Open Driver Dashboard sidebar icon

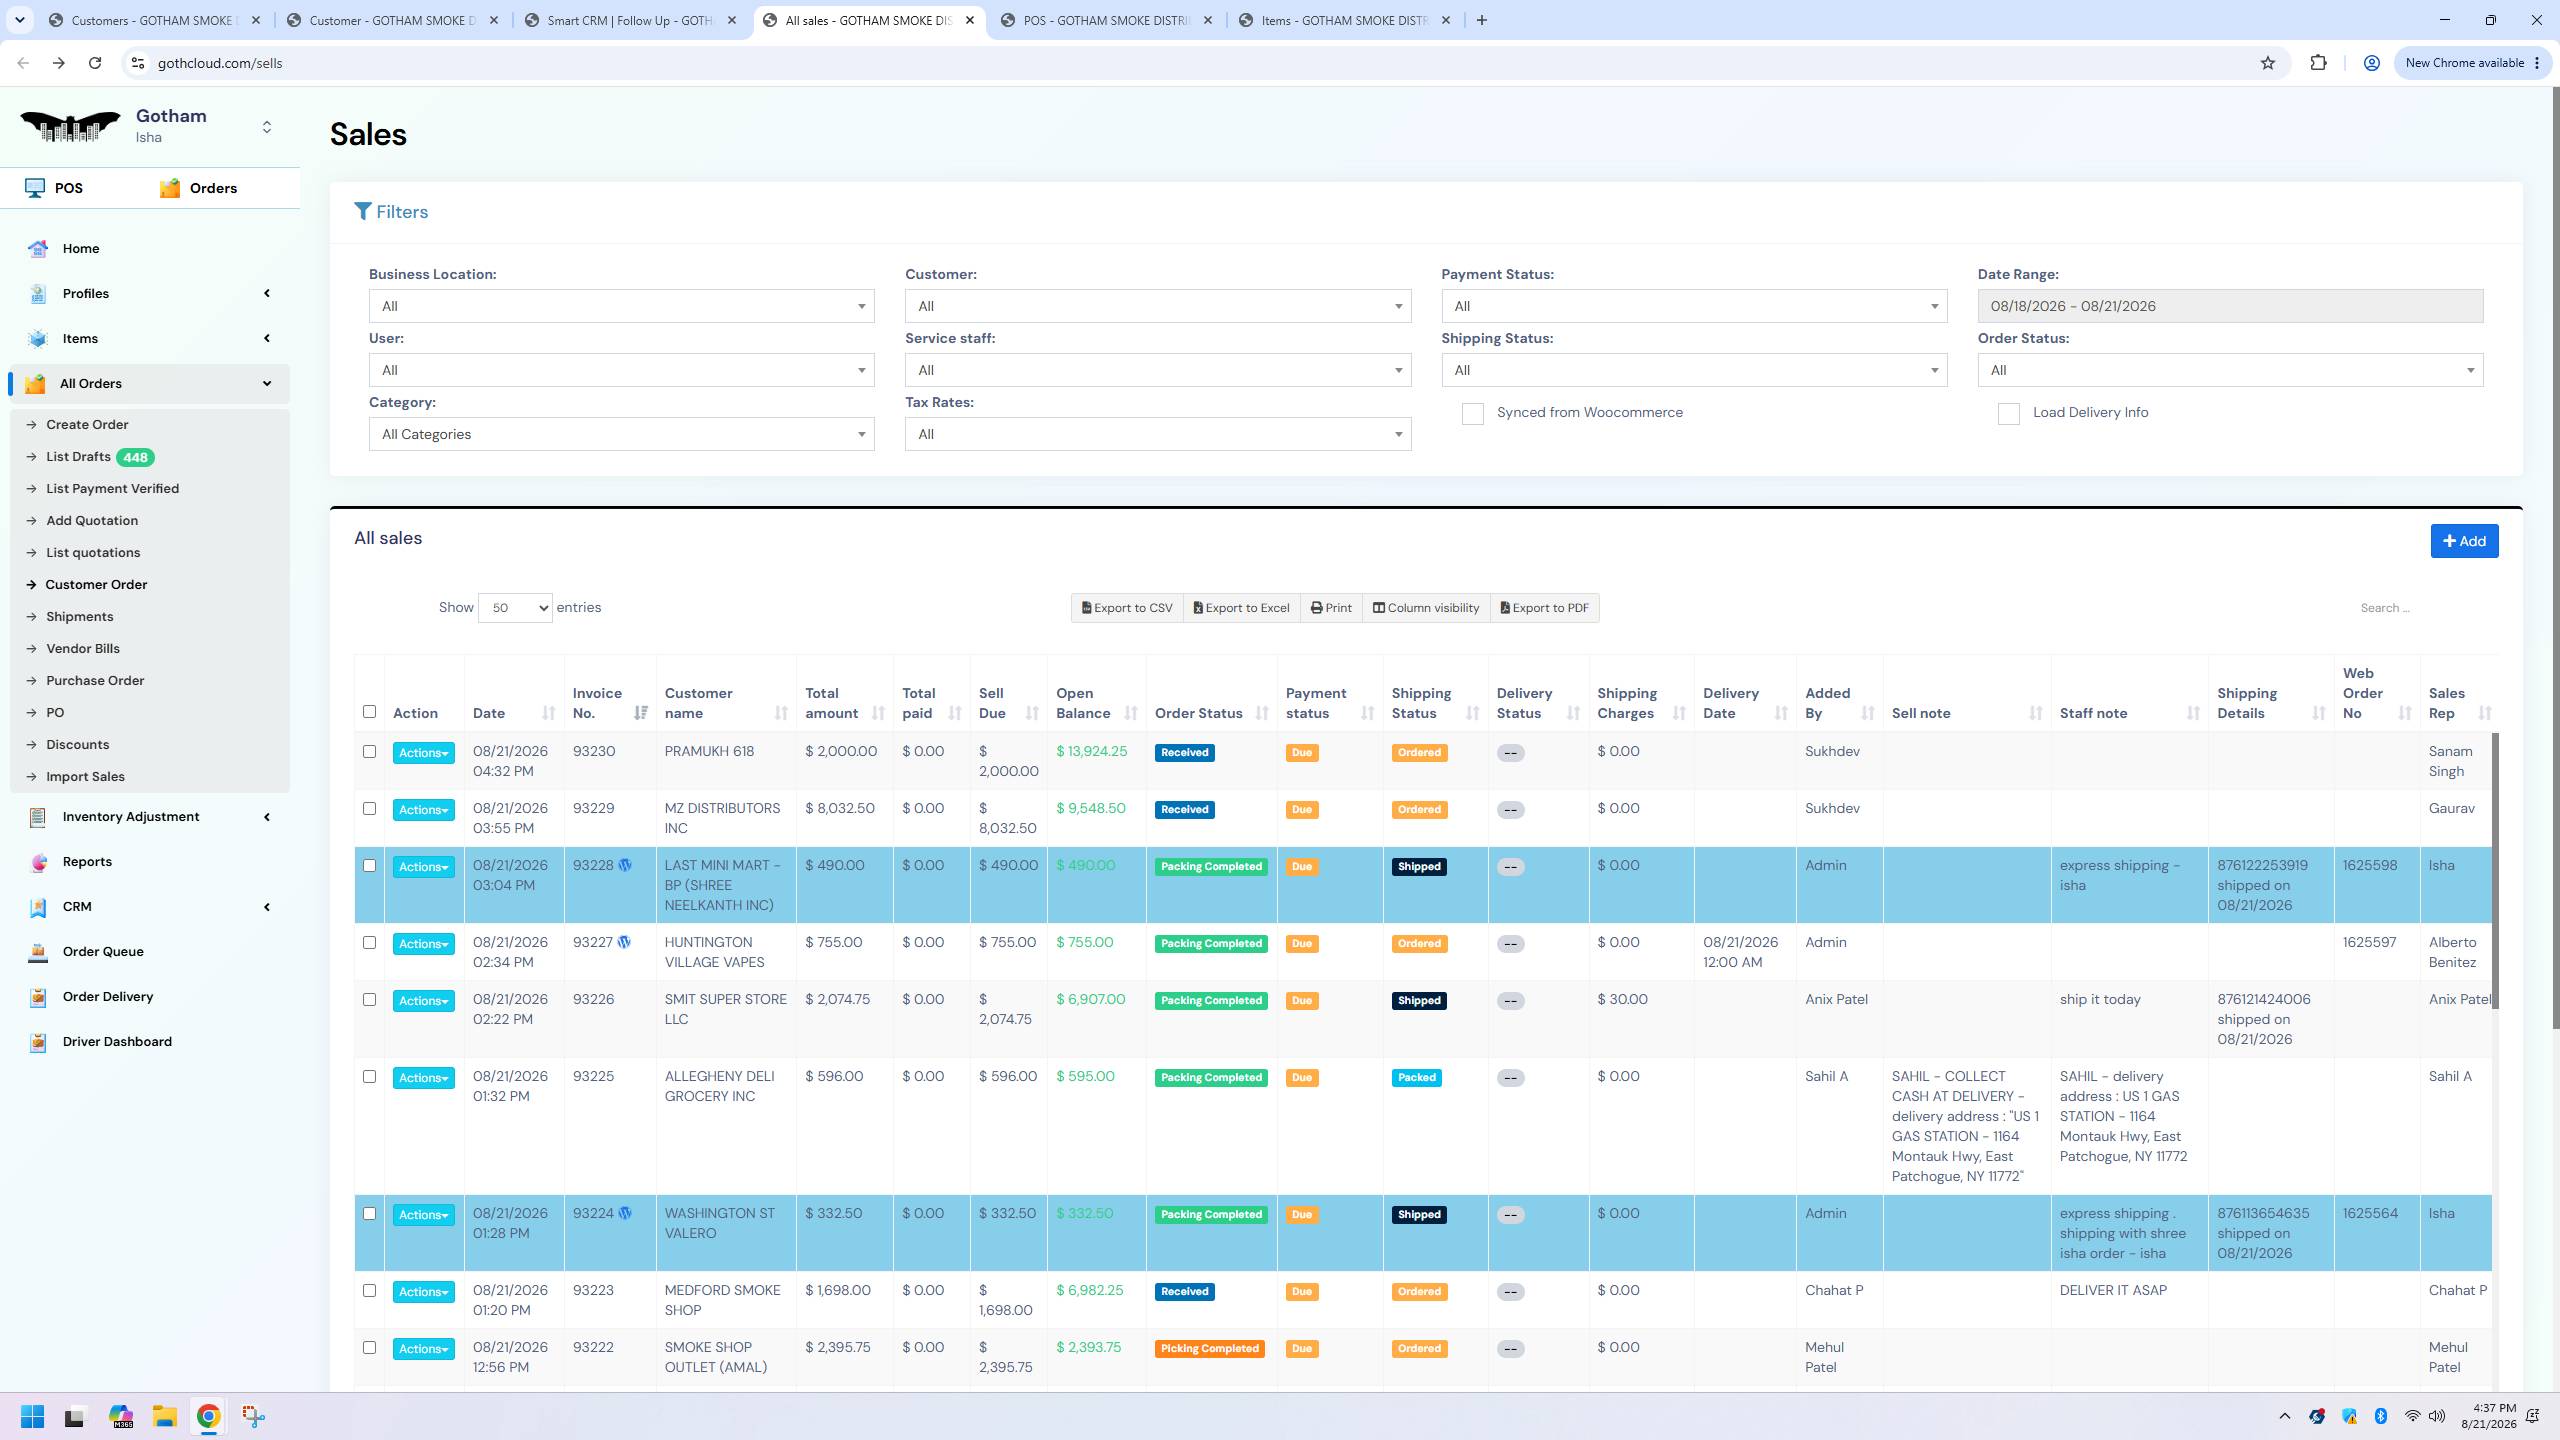[38, 1042]
